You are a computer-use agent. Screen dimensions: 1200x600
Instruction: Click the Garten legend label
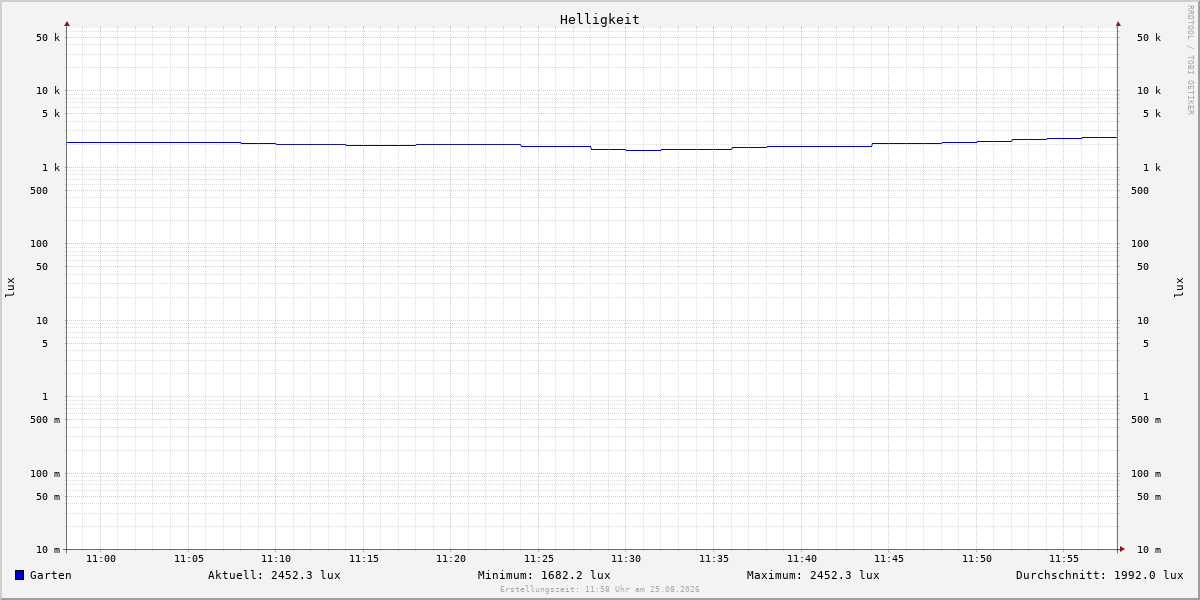[x=51, y=575]
